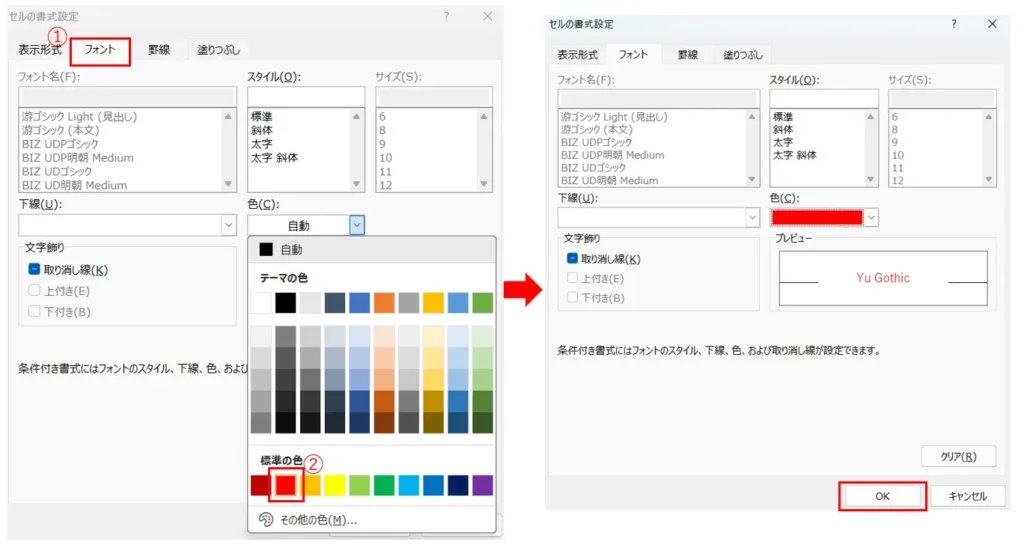The height and width of the screenshot is (548, 1024).
Task: Pick the standard orange swatch beside red
Action: tap(311, 485)
